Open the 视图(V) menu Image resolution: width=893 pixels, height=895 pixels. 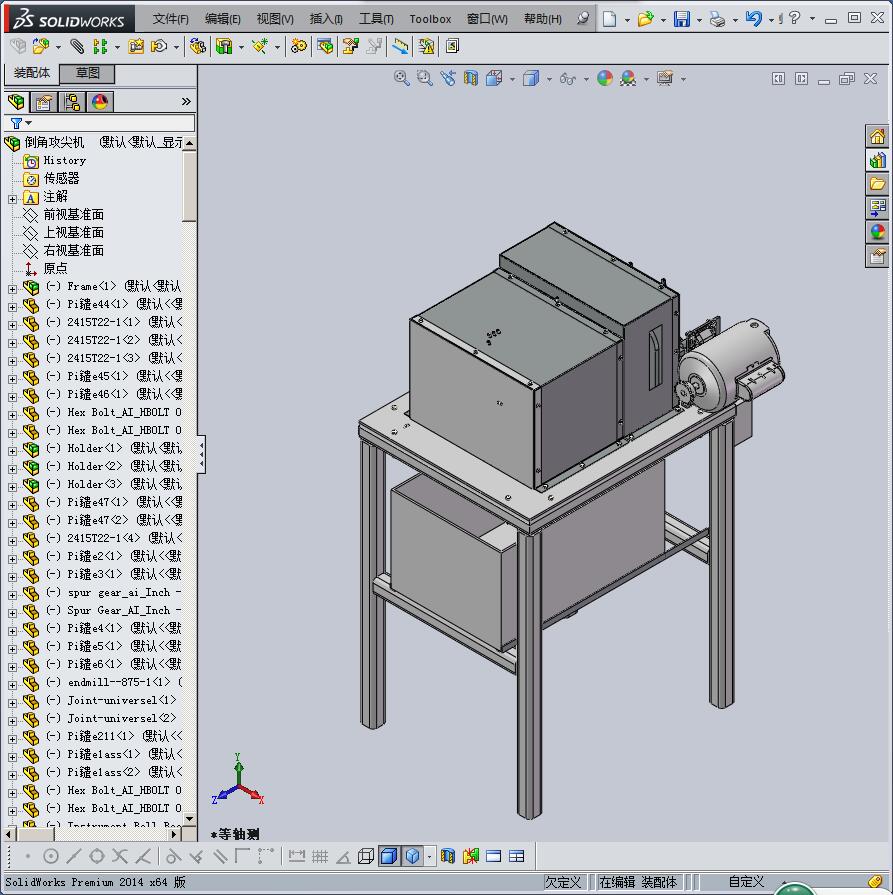pyautogui.click(x=275, y=19)
